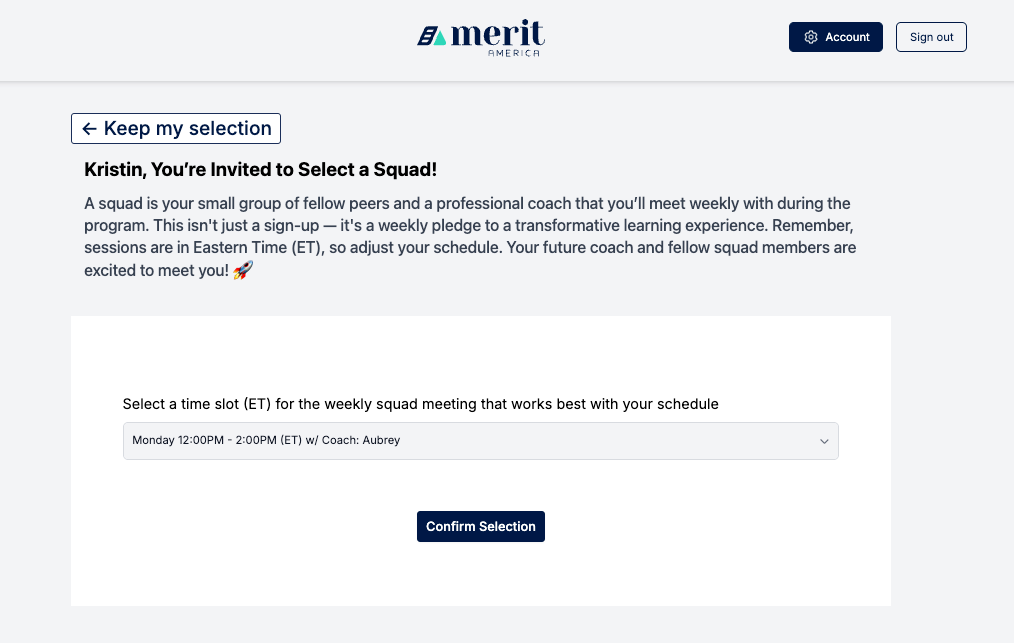Click the word "Kristin" in the heading
1014x643 pixels.
coord(113,170)
